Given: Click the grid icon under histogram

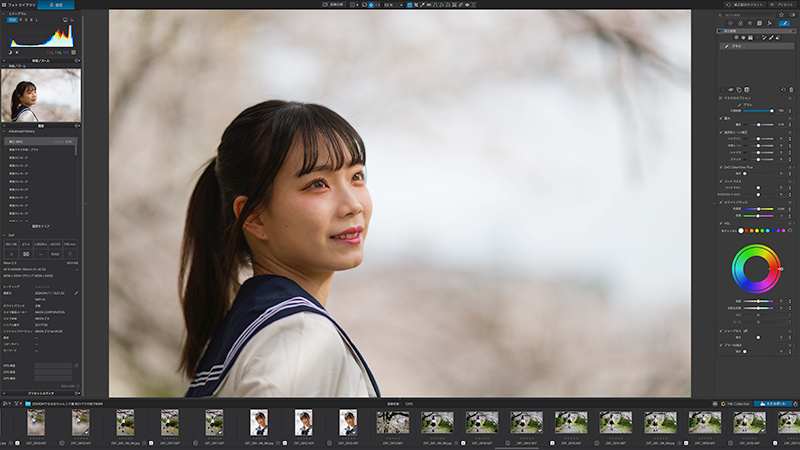Looking at the screenshot, I should 73,53.
